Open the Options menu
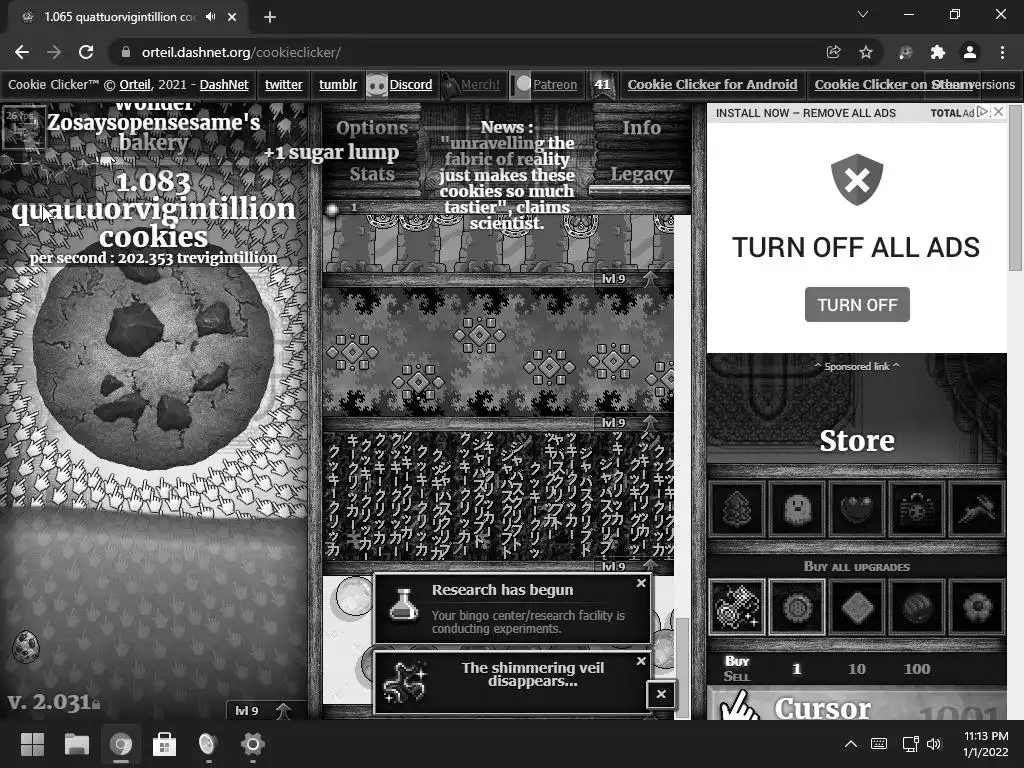The width and height of the screenshot is (1024, 768). (372, 128)
